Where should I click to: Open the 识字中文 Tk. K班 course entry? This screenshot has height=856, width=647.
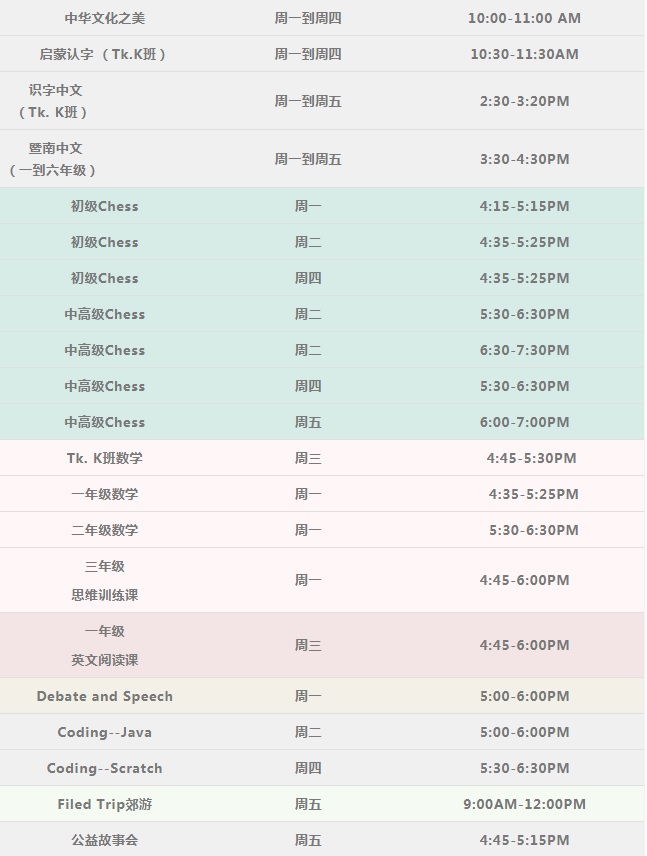click(x=56, y=101)
